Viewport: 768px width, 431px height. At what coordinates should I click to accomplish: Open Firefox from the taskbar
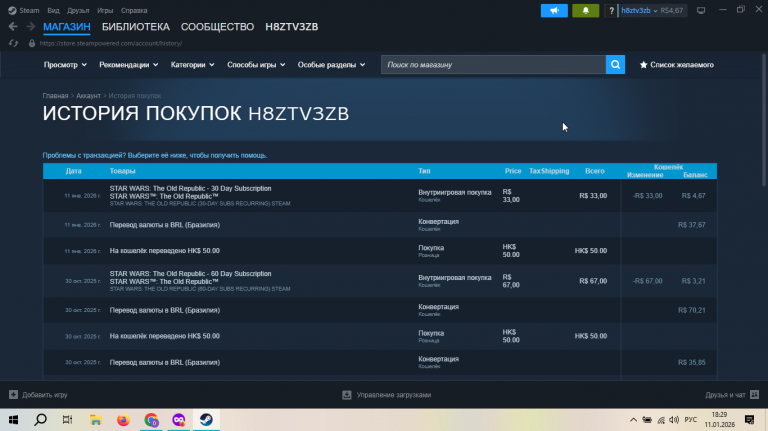tap(123, 420)
